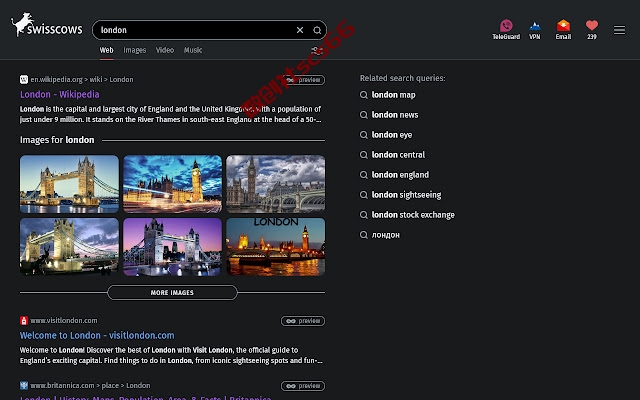
Task: Preview the Wikipedia result
Action: pyautogui.click(x=303, y=80)
